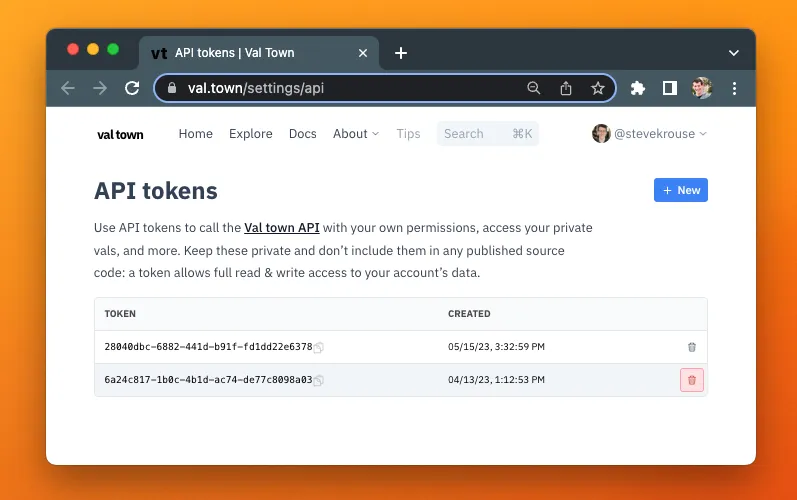Bookmark this page with the star icon
The width and height of the screenshot is (797, 500).
click(598, 88)
